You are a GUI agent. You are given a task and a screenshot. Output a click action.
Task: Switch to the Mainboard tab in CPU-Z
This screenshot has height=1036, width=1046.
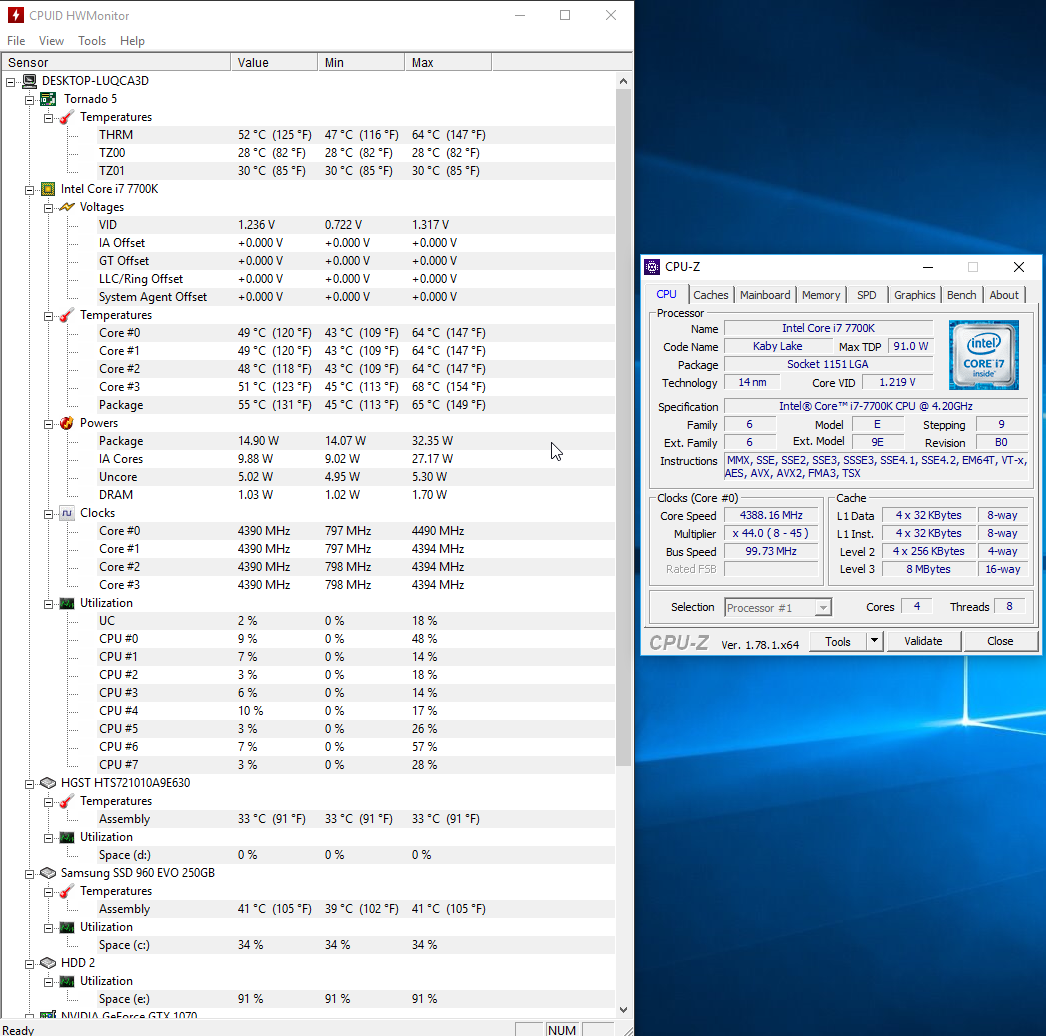pyautogui.click(x=764, y=295)
